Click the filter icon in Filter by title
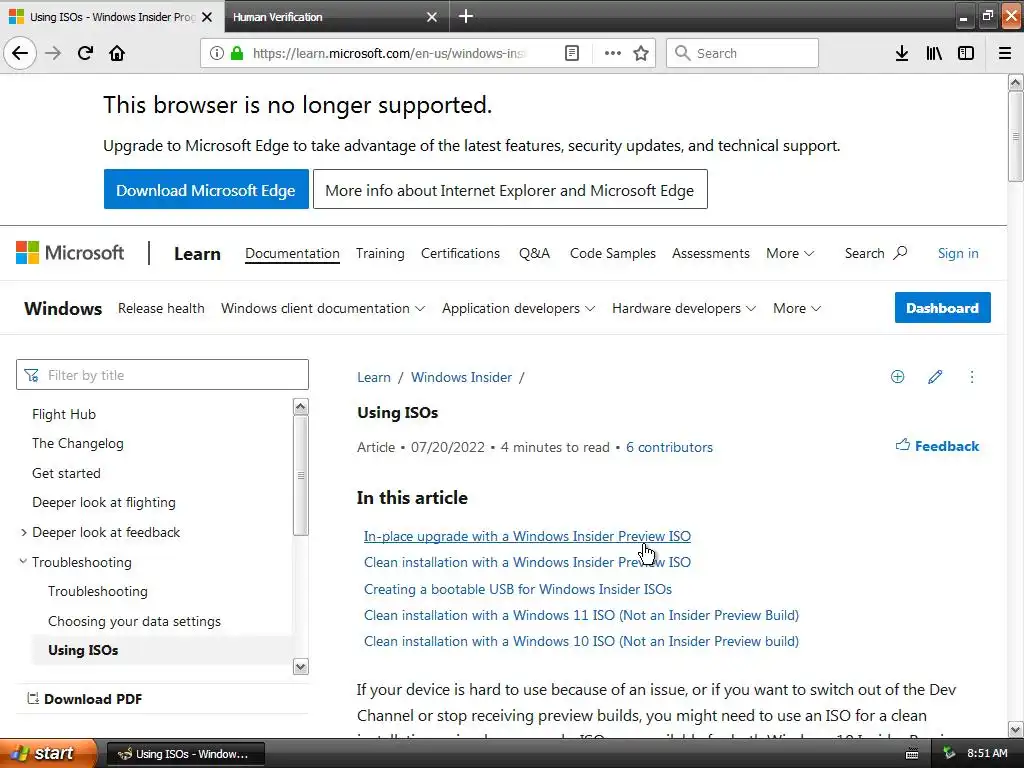Viewport: 1024px width, 768px height. click(31, 375)
